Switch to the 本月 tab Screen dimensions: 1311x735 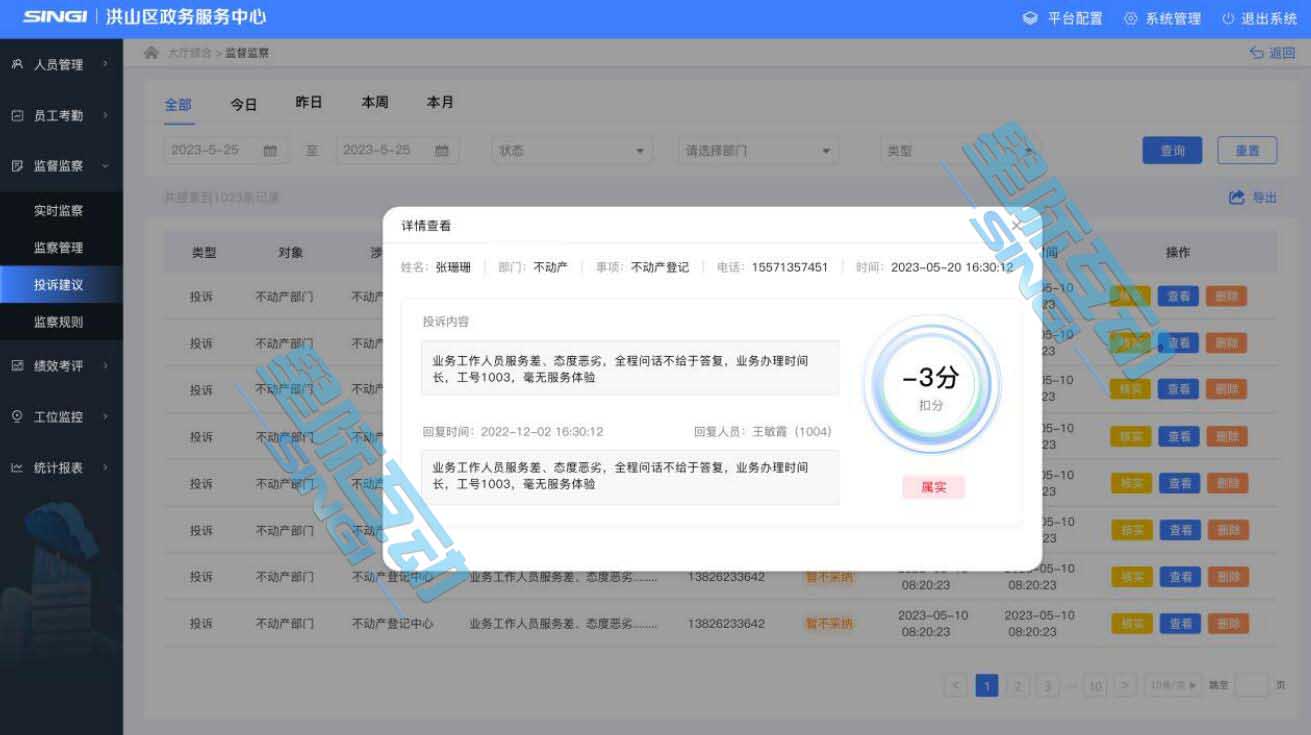[440, 103]
